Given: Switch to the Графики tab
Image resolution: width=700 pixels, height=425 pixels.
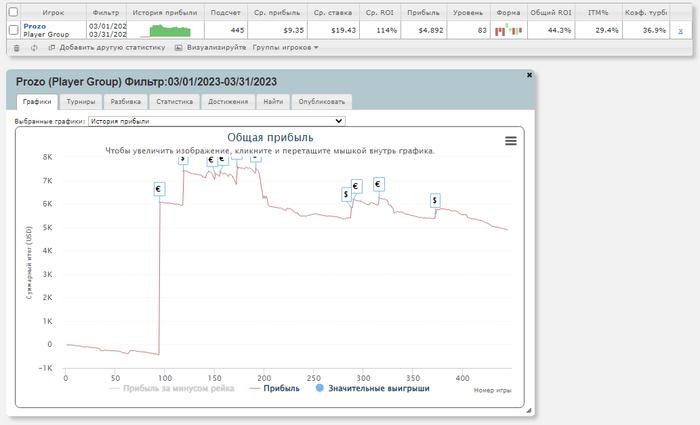Looking at the screenshot, I should click(x=37, y=102).
